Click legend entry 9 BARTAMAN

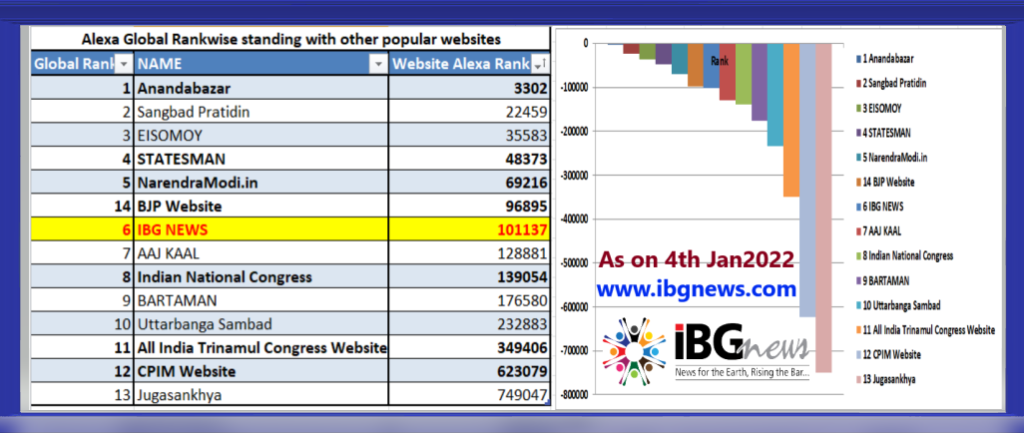click(x=884, y=281)
